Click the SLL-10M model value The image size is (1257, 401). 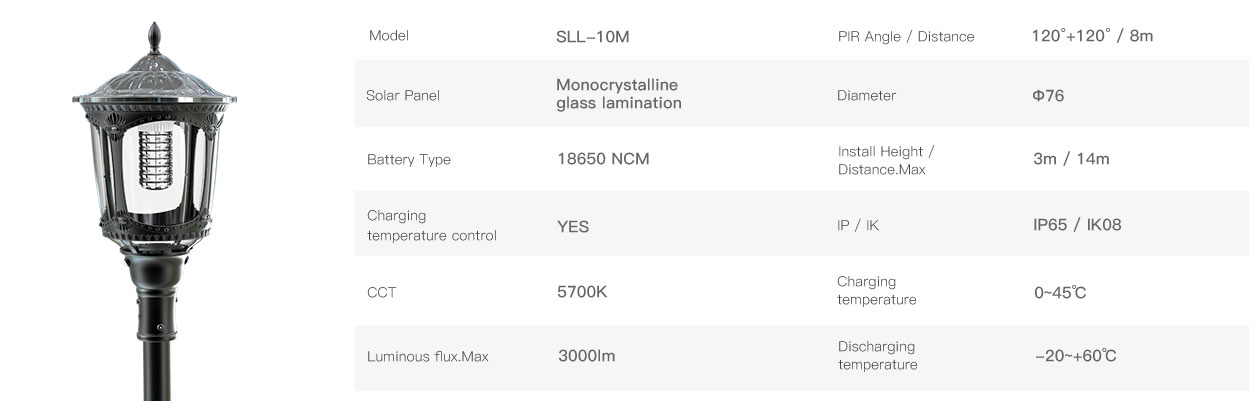[x=592, y=37]
